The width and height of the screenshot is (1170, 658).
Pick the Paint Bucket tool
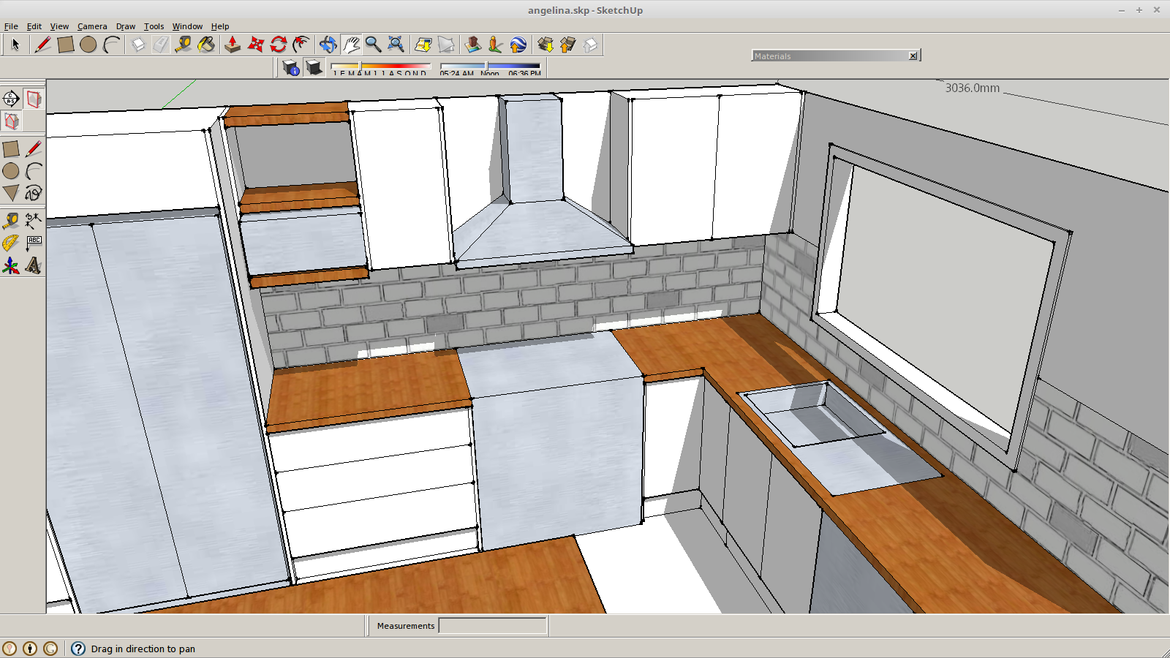(206, 44)
